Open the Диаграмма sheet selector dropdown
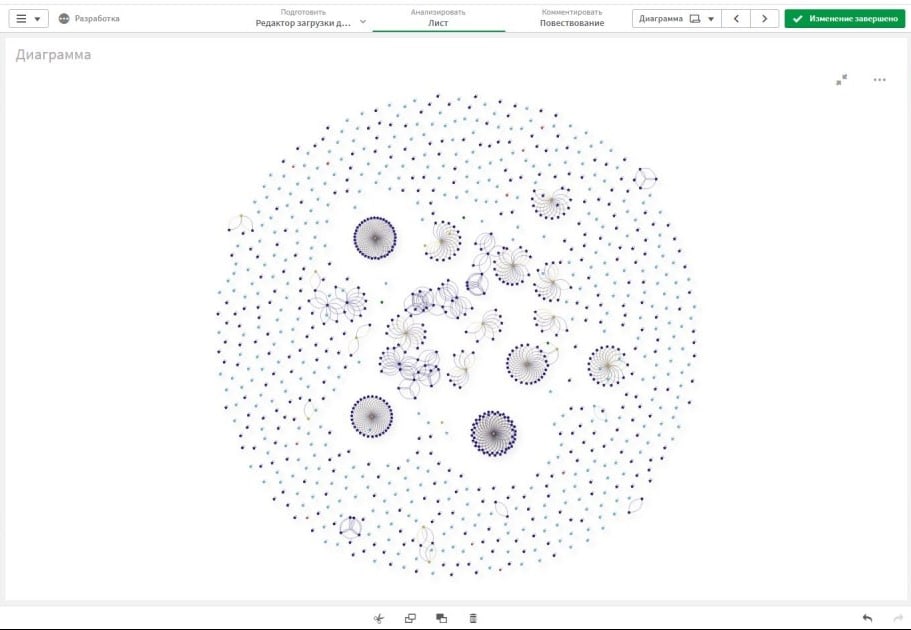This screenshot has height=630, width=911. click(x=676, y=19)
